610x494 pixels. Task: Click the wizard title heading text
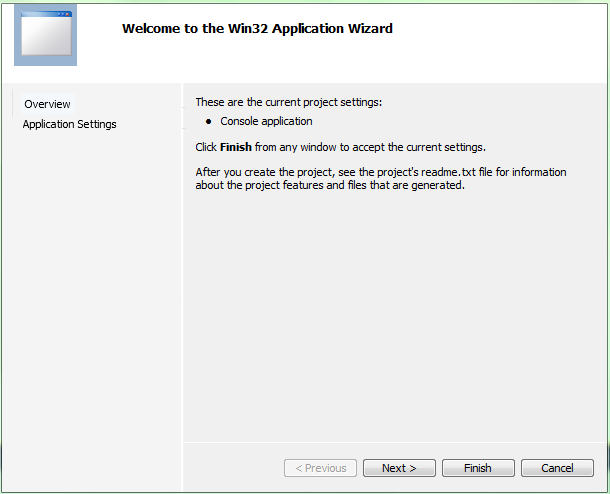257,28
